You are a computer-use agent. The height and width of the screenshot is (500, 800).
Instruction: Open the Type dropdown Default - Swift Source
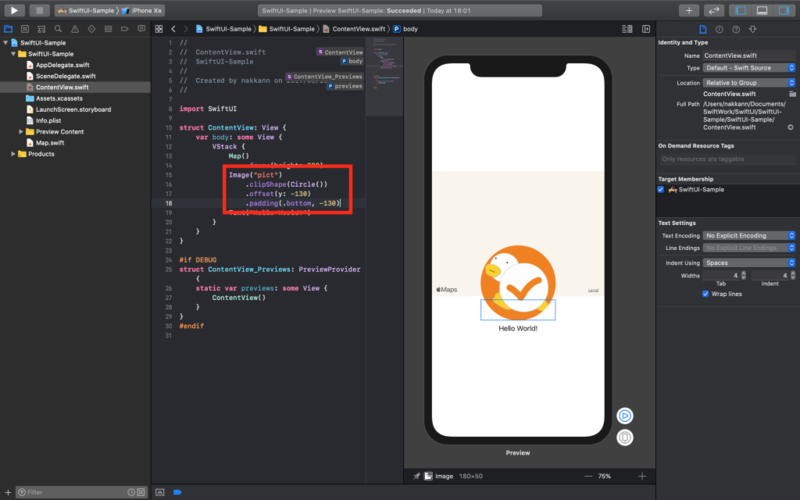click(x=748, y=68)
